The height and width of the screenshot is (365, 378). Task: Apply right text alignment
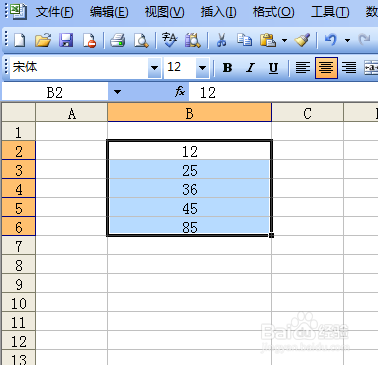click(349, 68)
